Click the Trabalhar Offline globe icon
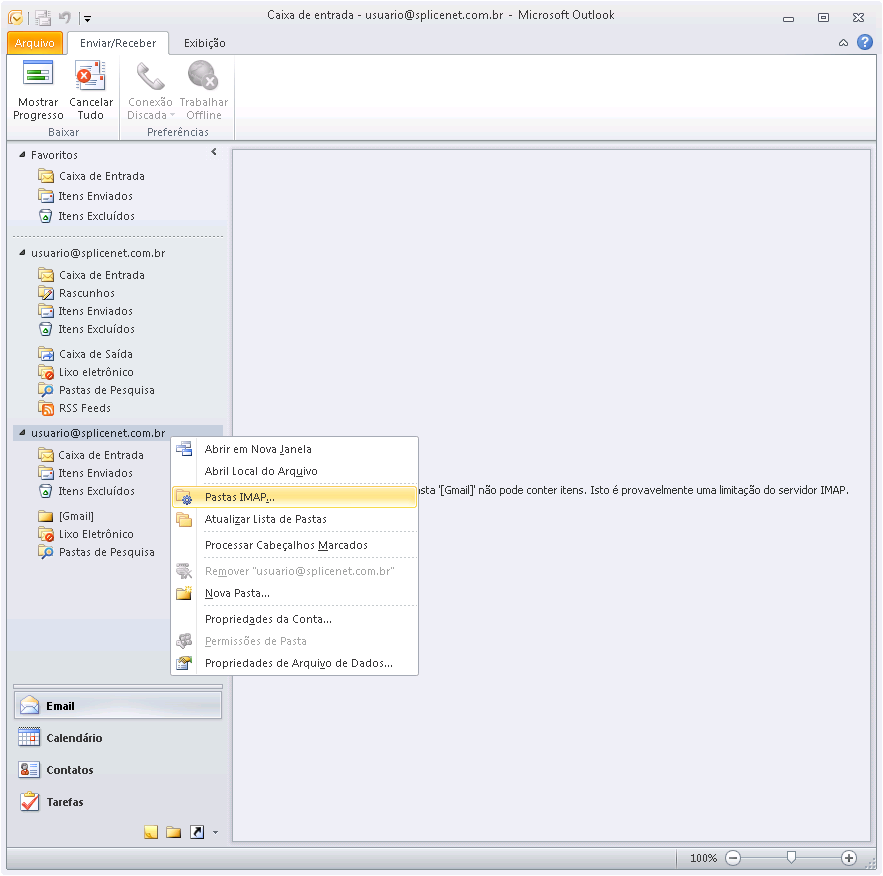 [203, 75]
